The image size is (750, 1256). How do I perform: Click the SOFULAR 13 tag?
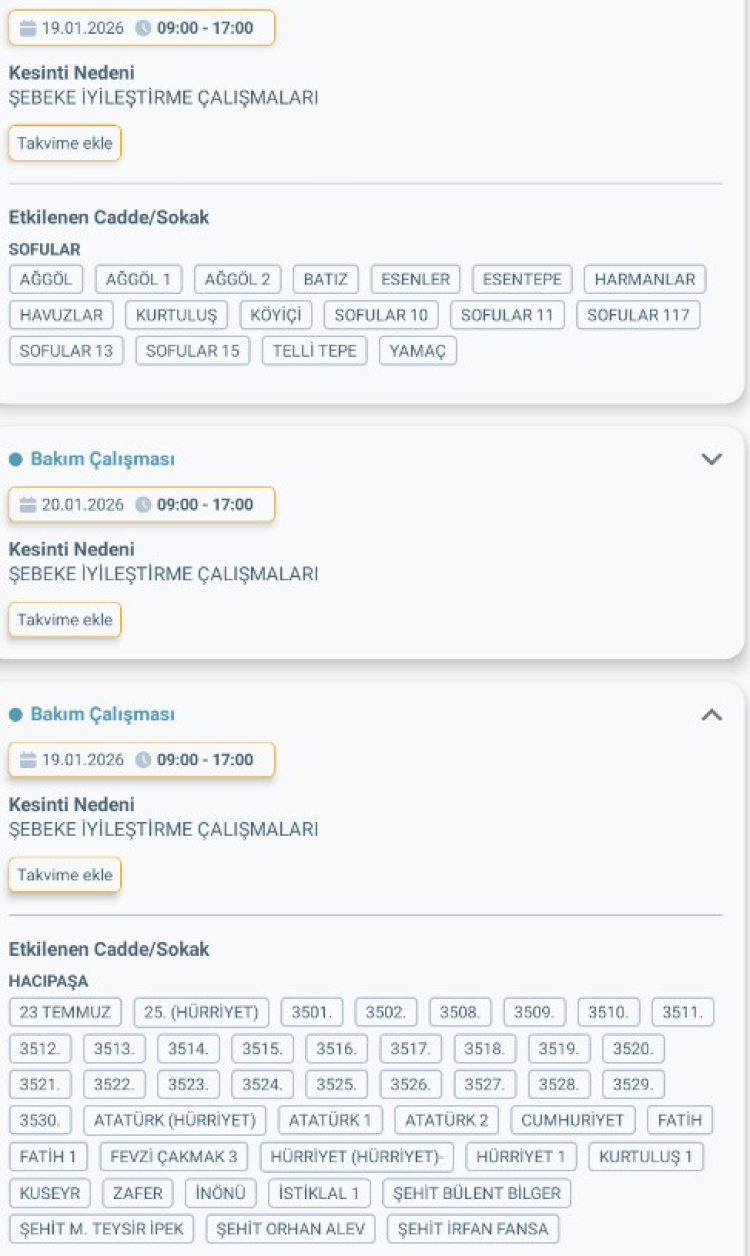(66, 351)
